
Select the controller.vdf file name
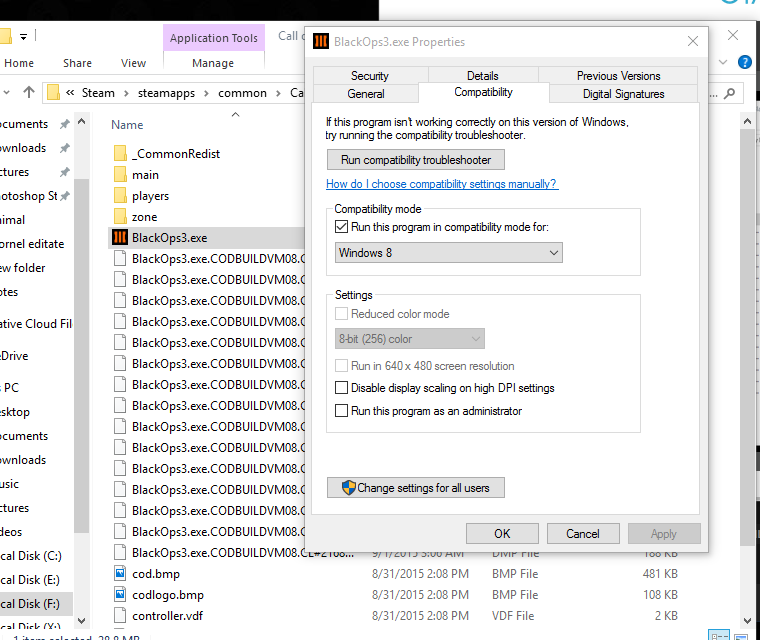tap(167, 616)
